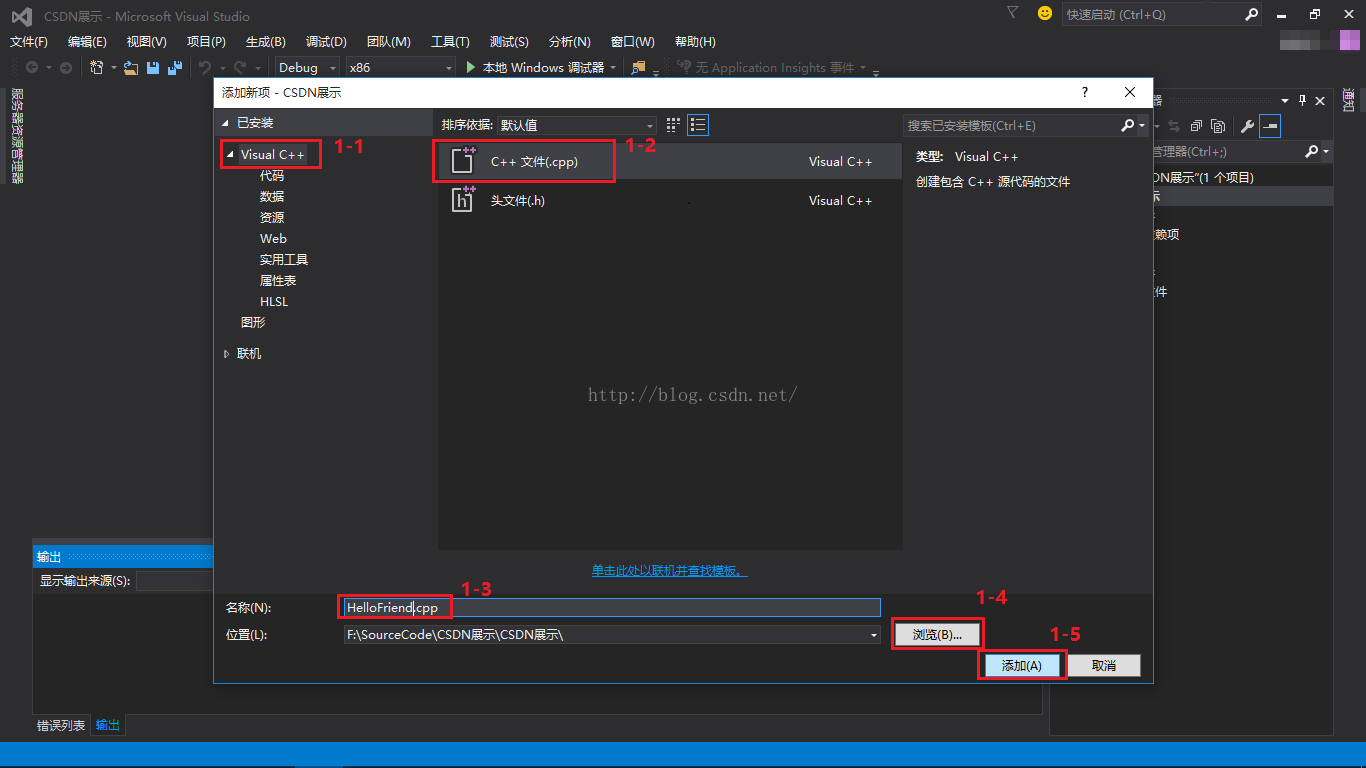
Task: Select the 数据 category tree item
Action: click(x=272, y=196)
